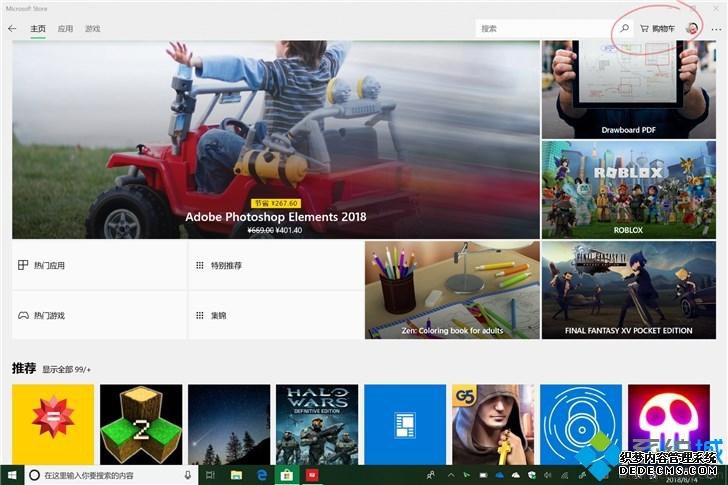Open the red star app on yellow tile
Screen dimensions: 728x485
click(53, 424)
